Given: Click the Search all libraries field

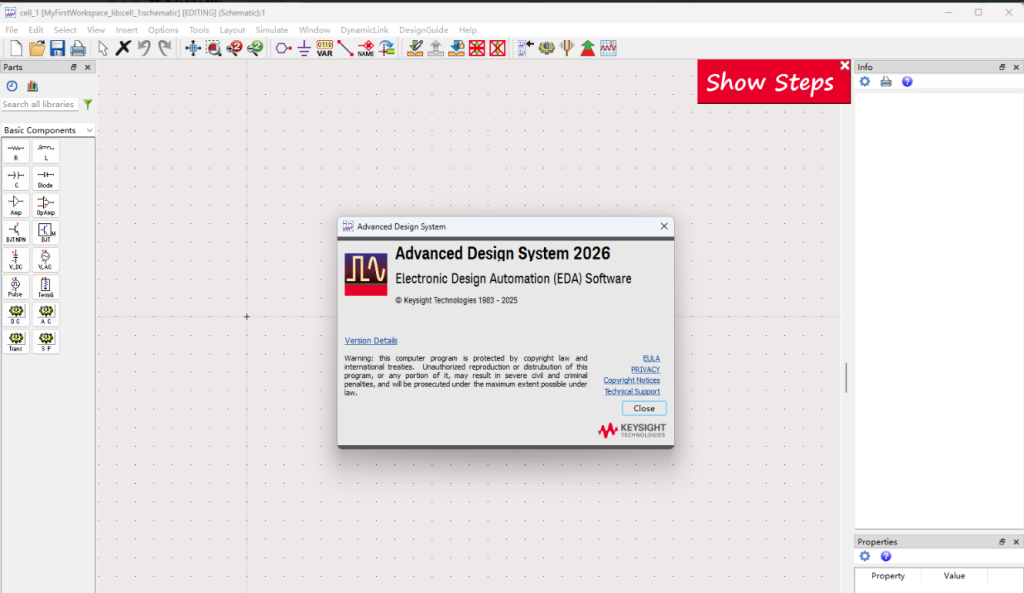Looking at the screenshot, I should coord(39,104).
